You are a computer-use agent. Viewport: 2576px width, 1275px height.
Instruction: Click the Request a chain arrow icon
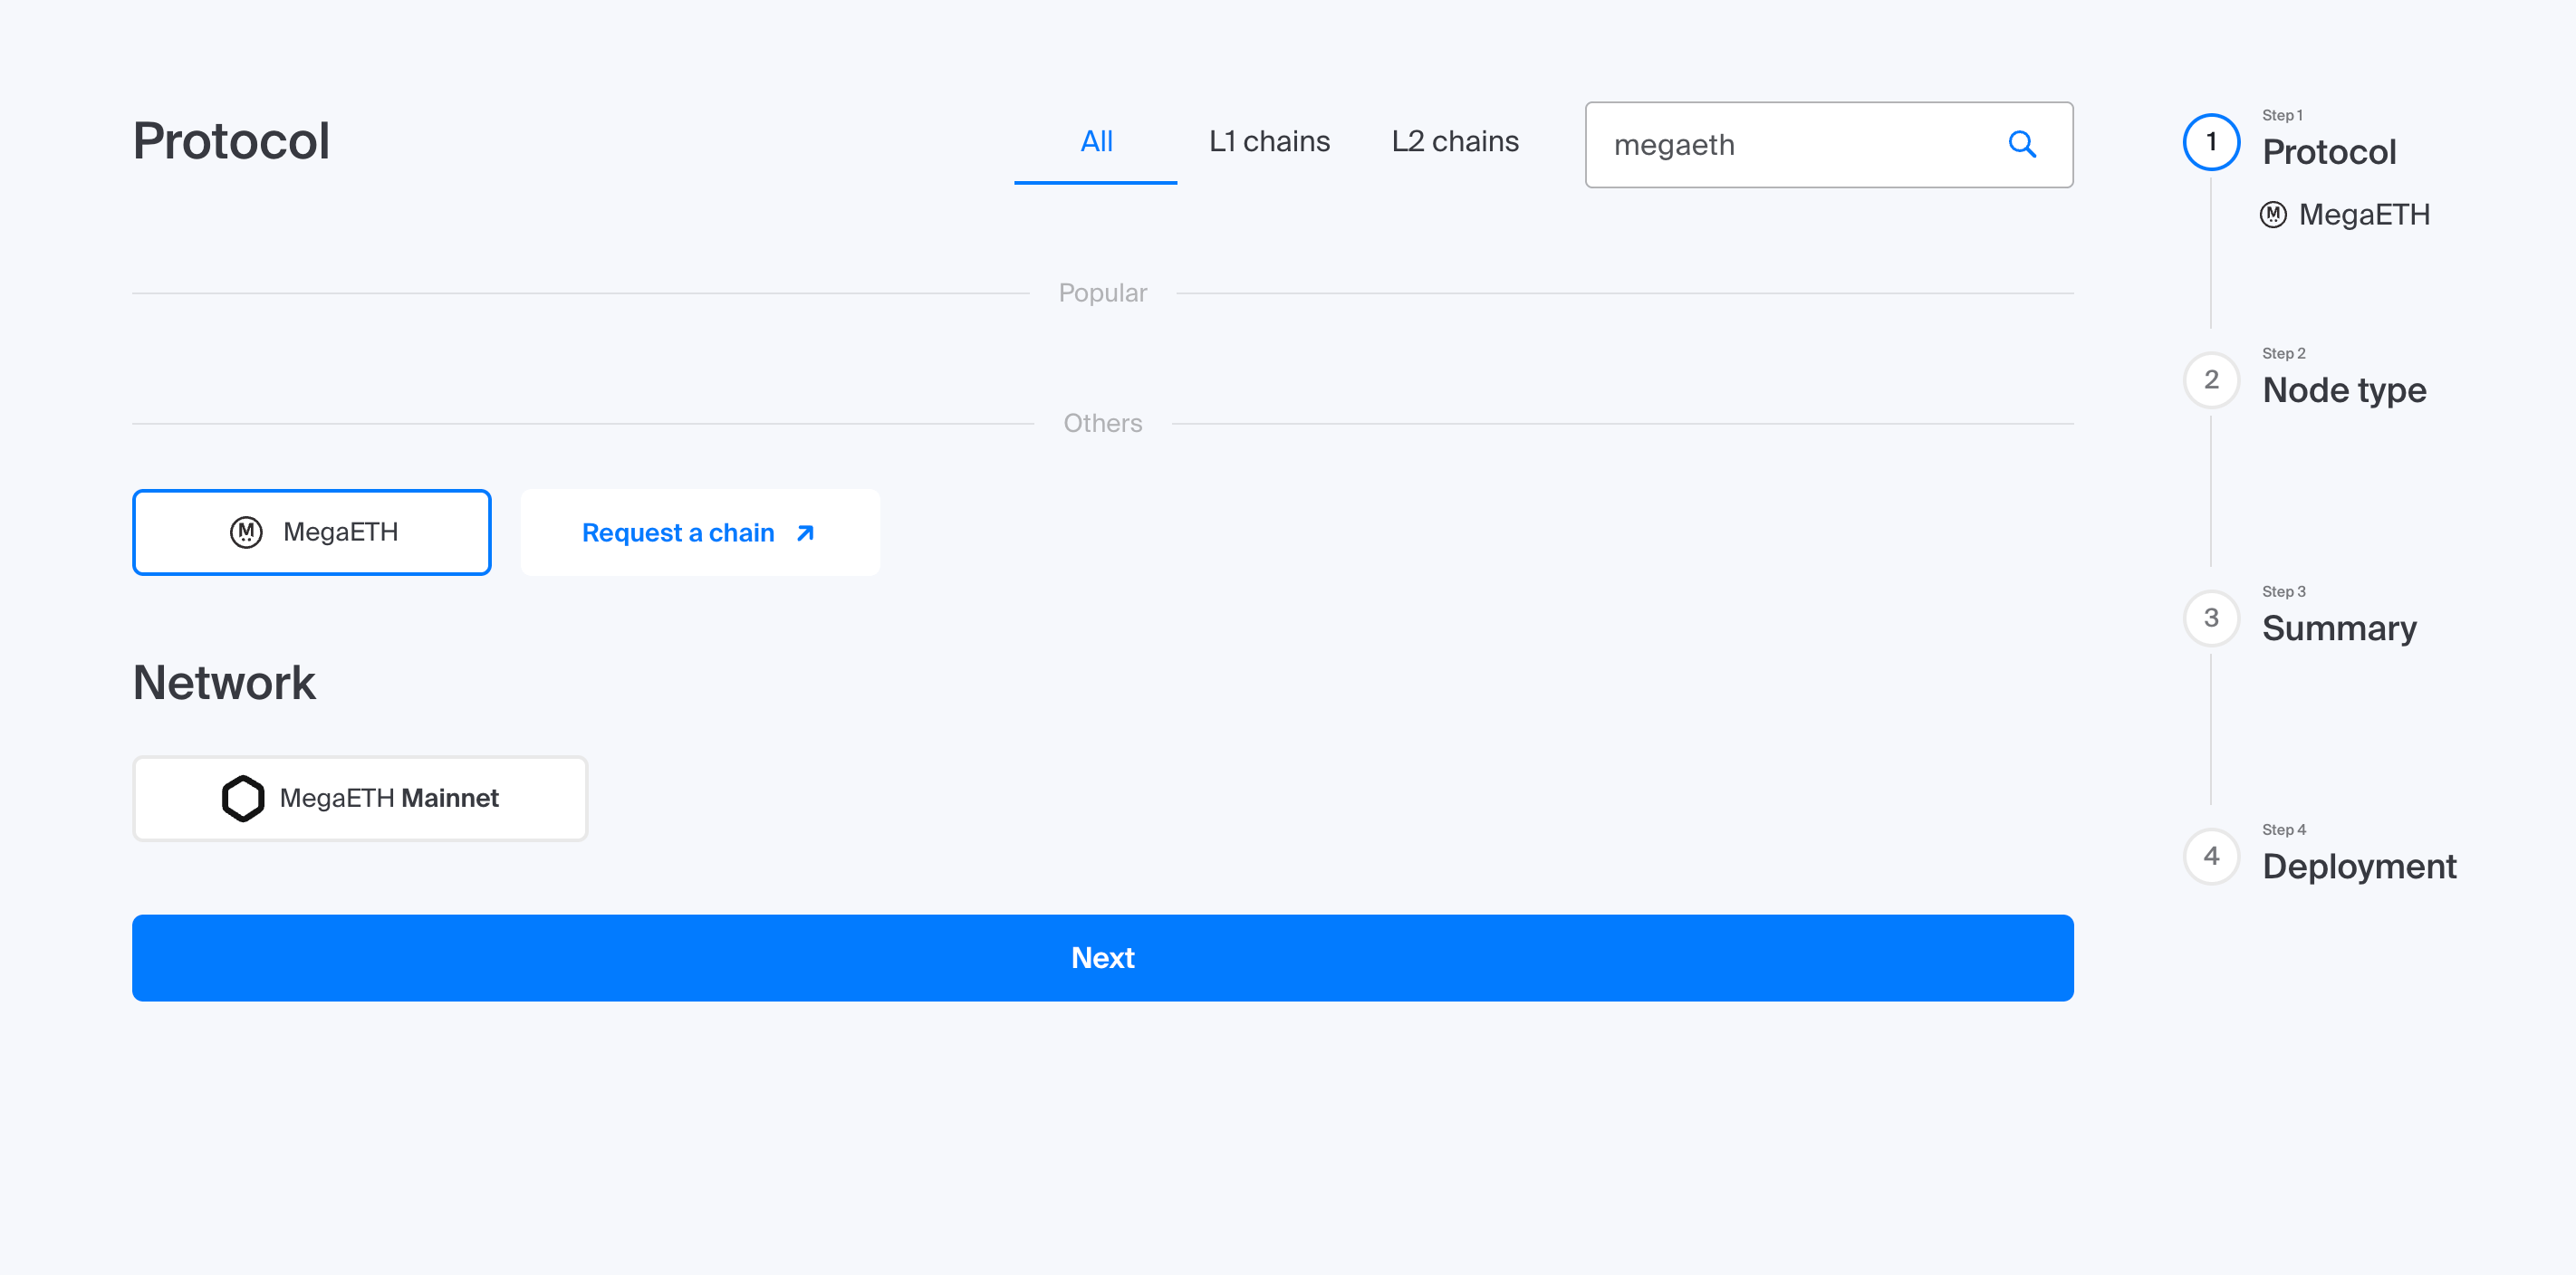pyautogui.click(x=805, y=533)
